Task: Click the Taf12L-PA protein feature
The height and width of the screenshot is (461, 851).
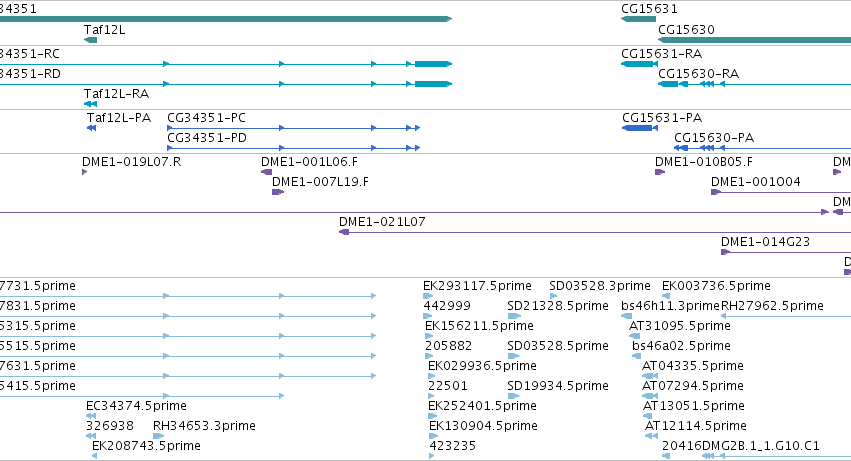Action: point(91,128)
